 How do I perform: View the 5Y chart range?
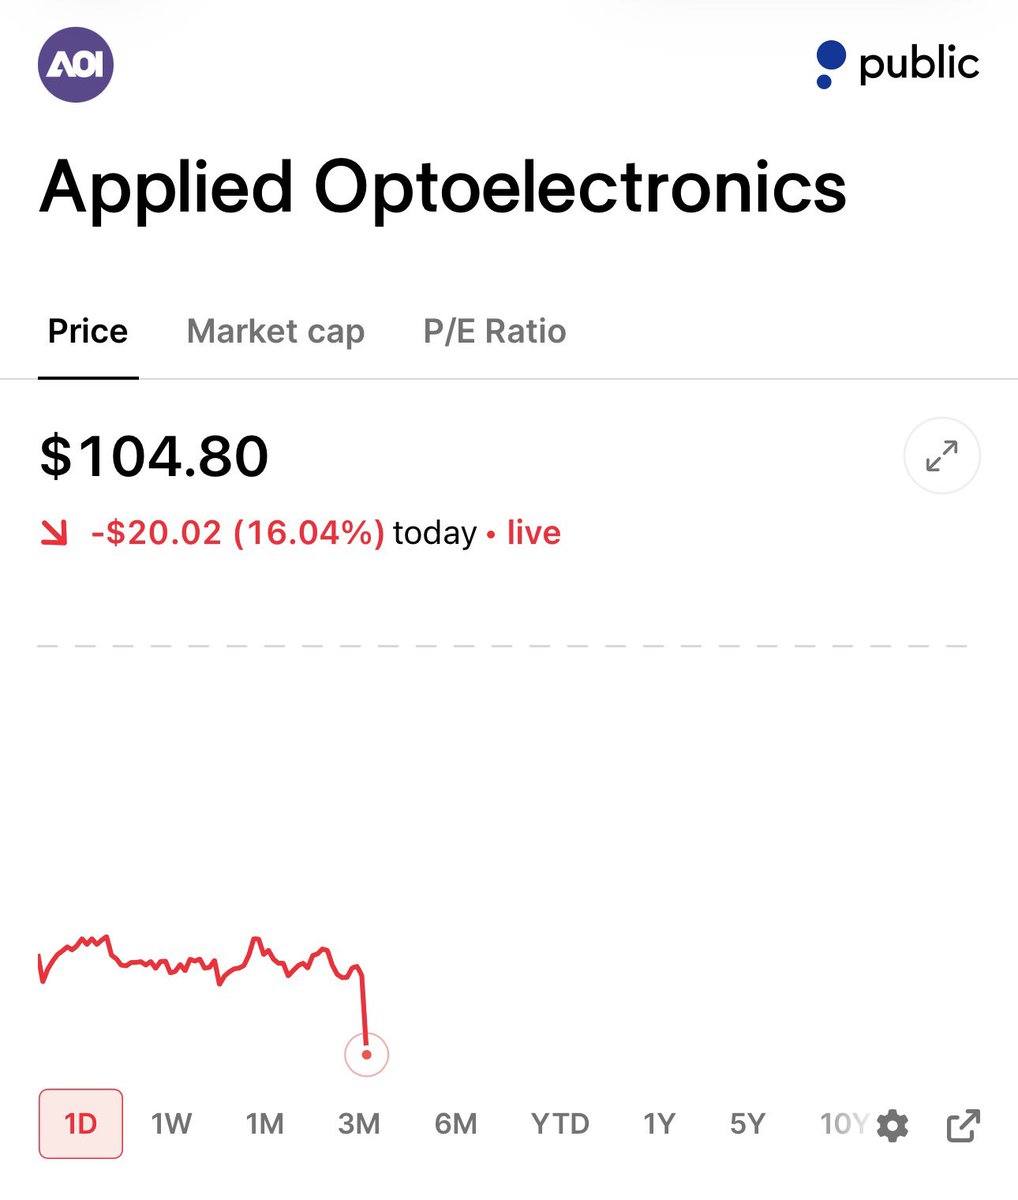pos(747,1124)
